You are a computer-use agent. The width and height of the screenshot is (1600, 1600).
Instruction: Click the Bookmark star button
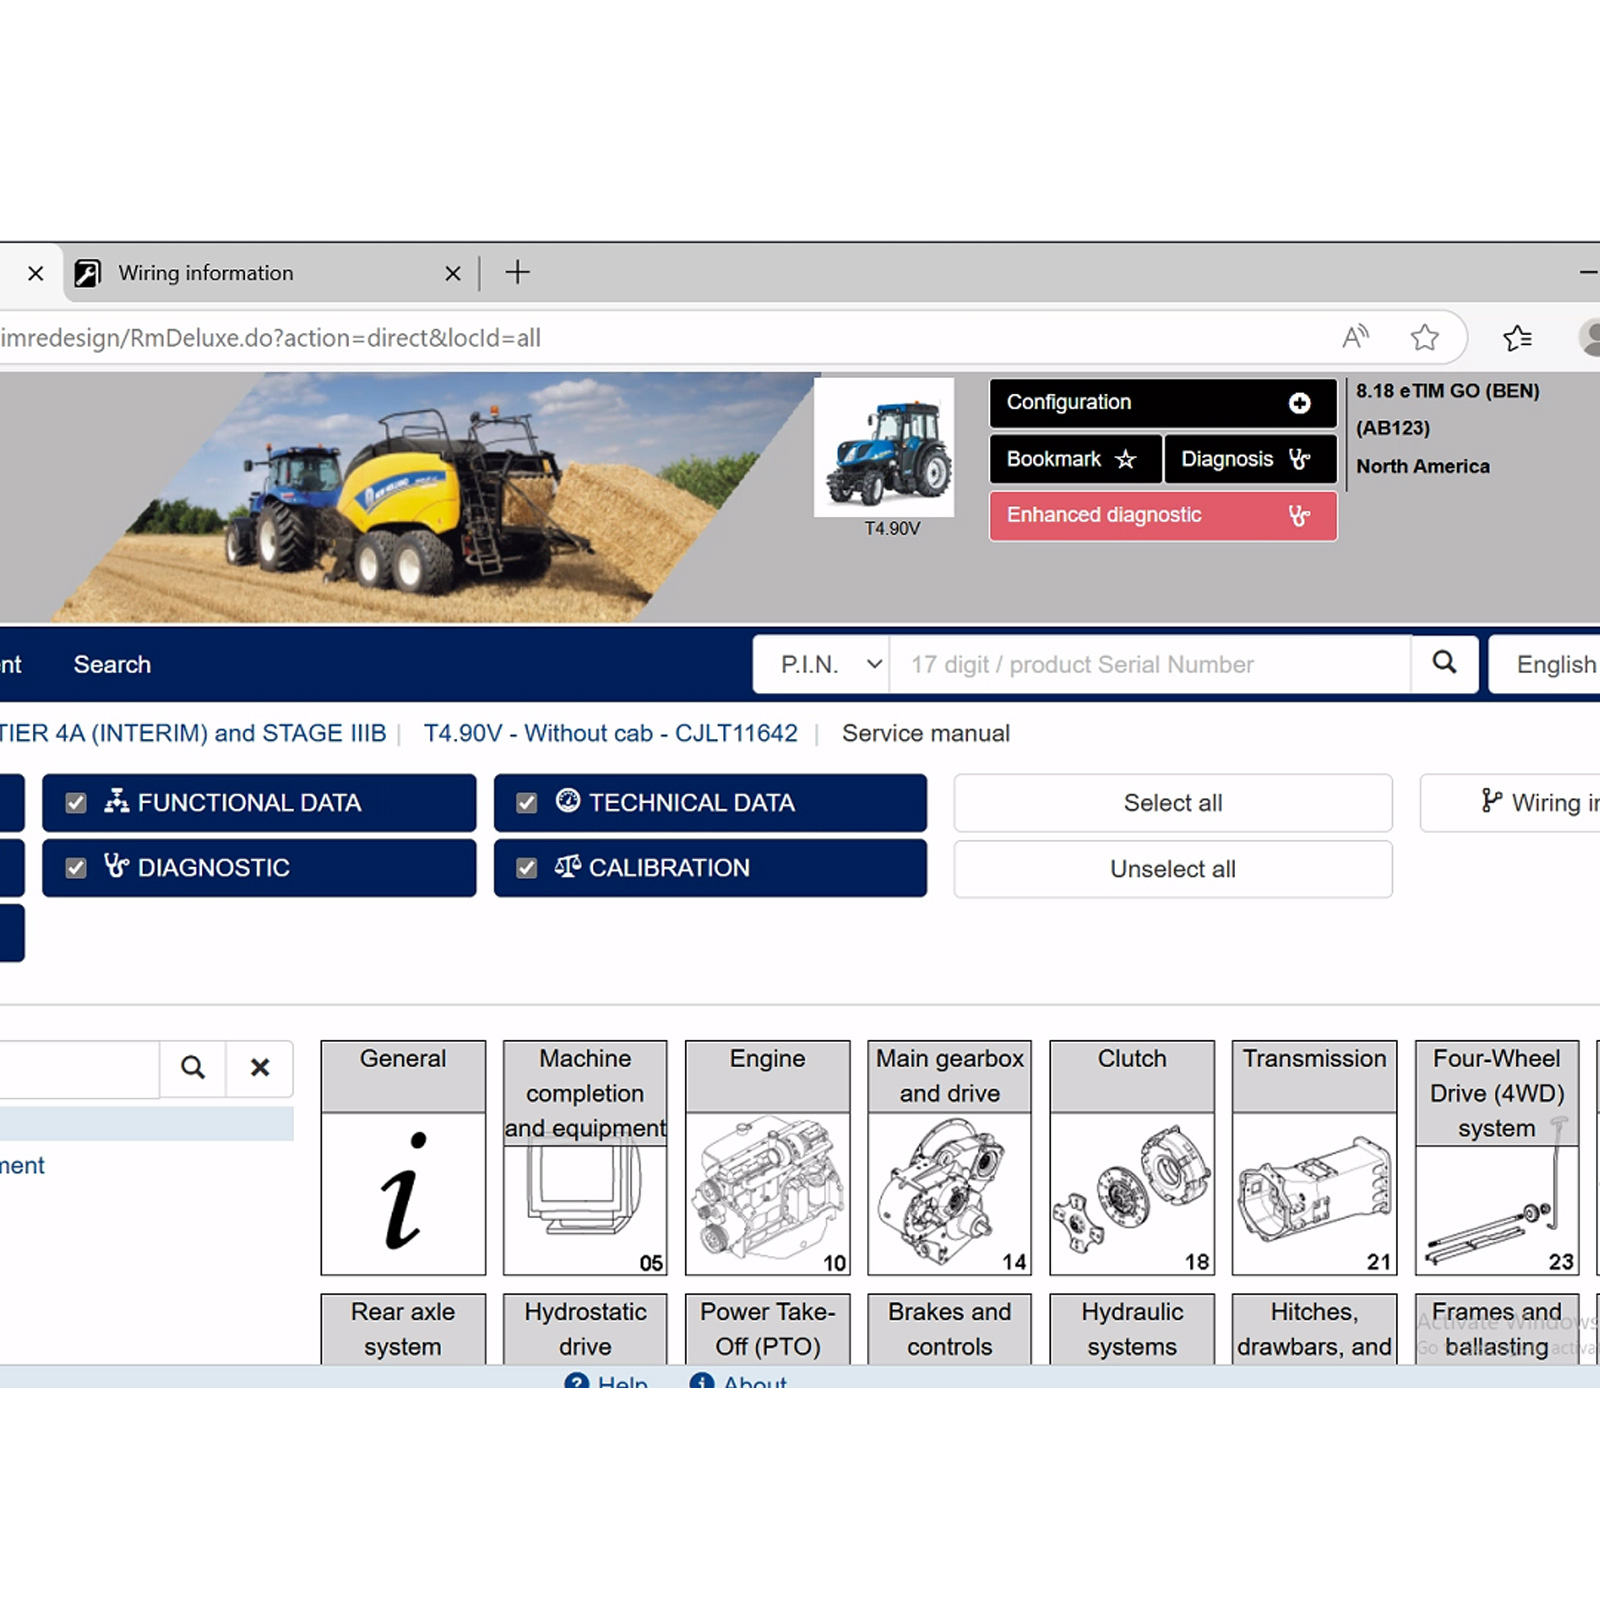click(1075, 459)
